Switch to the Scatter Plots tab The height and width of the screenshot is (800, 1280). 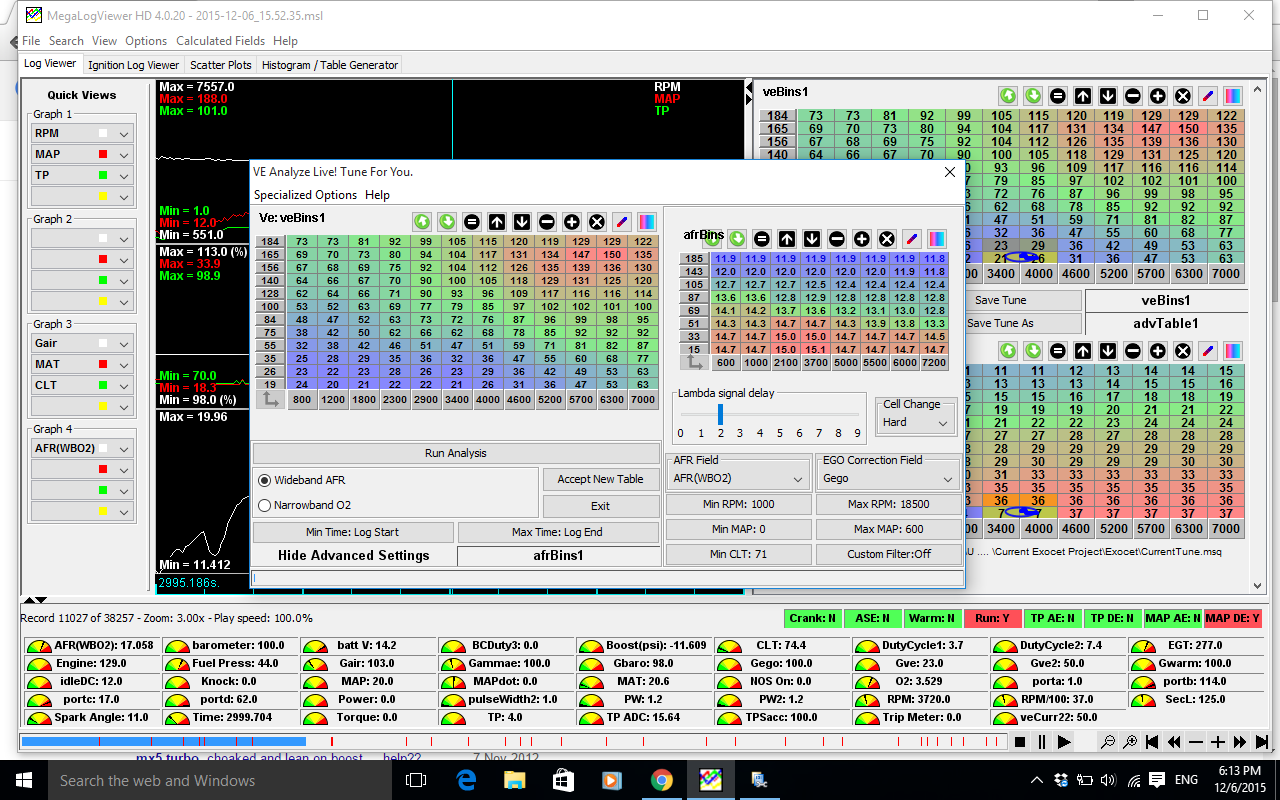[221, 65]
